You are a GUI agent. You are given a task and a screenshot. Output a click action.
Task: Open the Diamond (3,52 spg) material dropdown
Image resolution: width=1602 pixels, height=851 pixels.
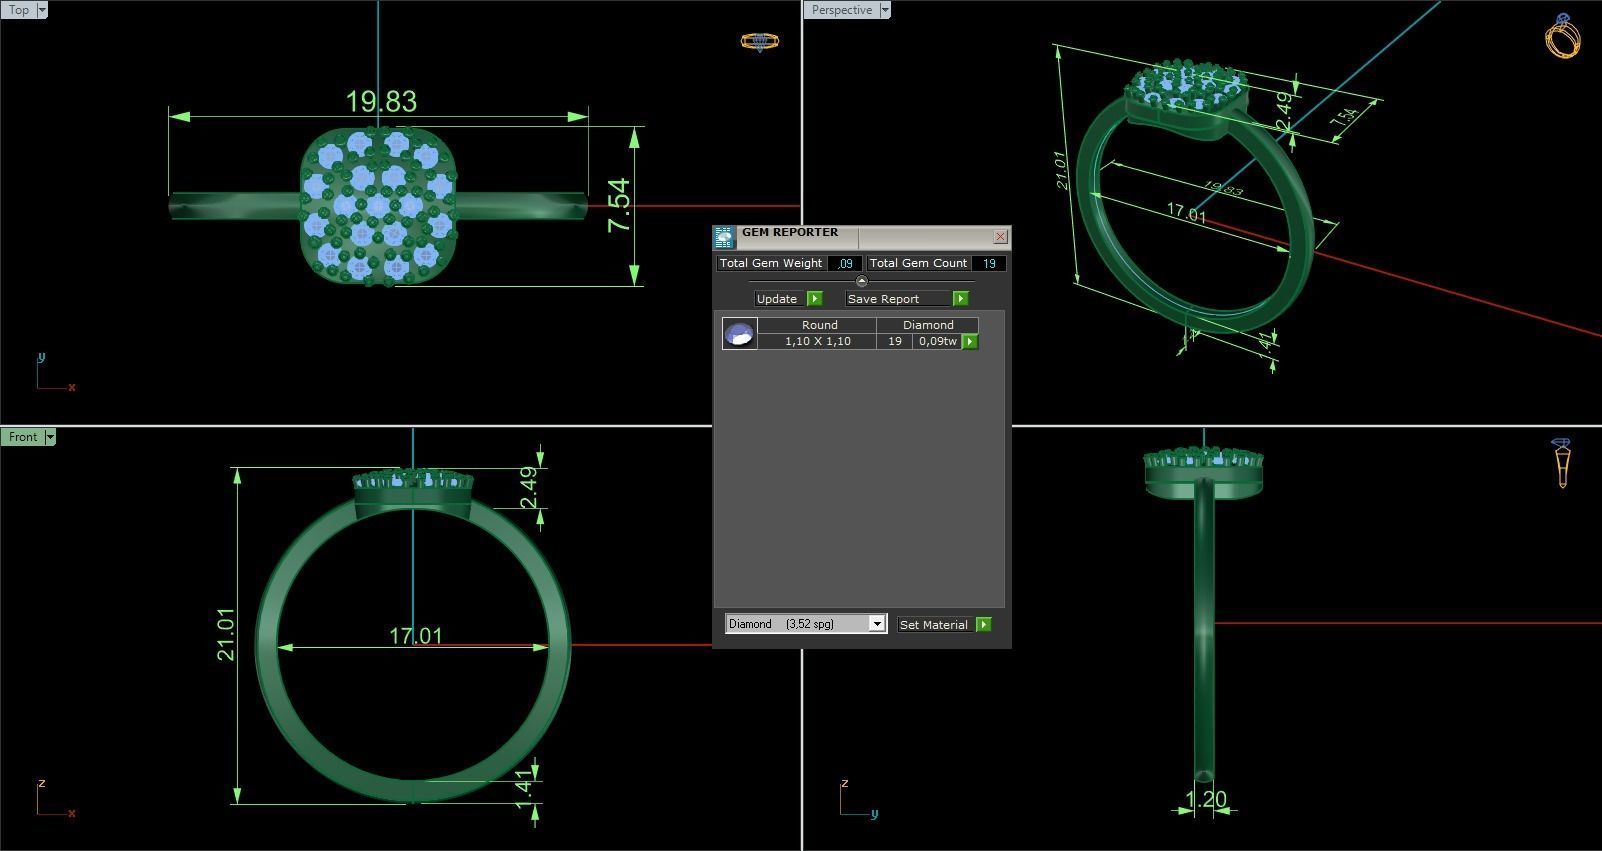click(x=877, y=624)
